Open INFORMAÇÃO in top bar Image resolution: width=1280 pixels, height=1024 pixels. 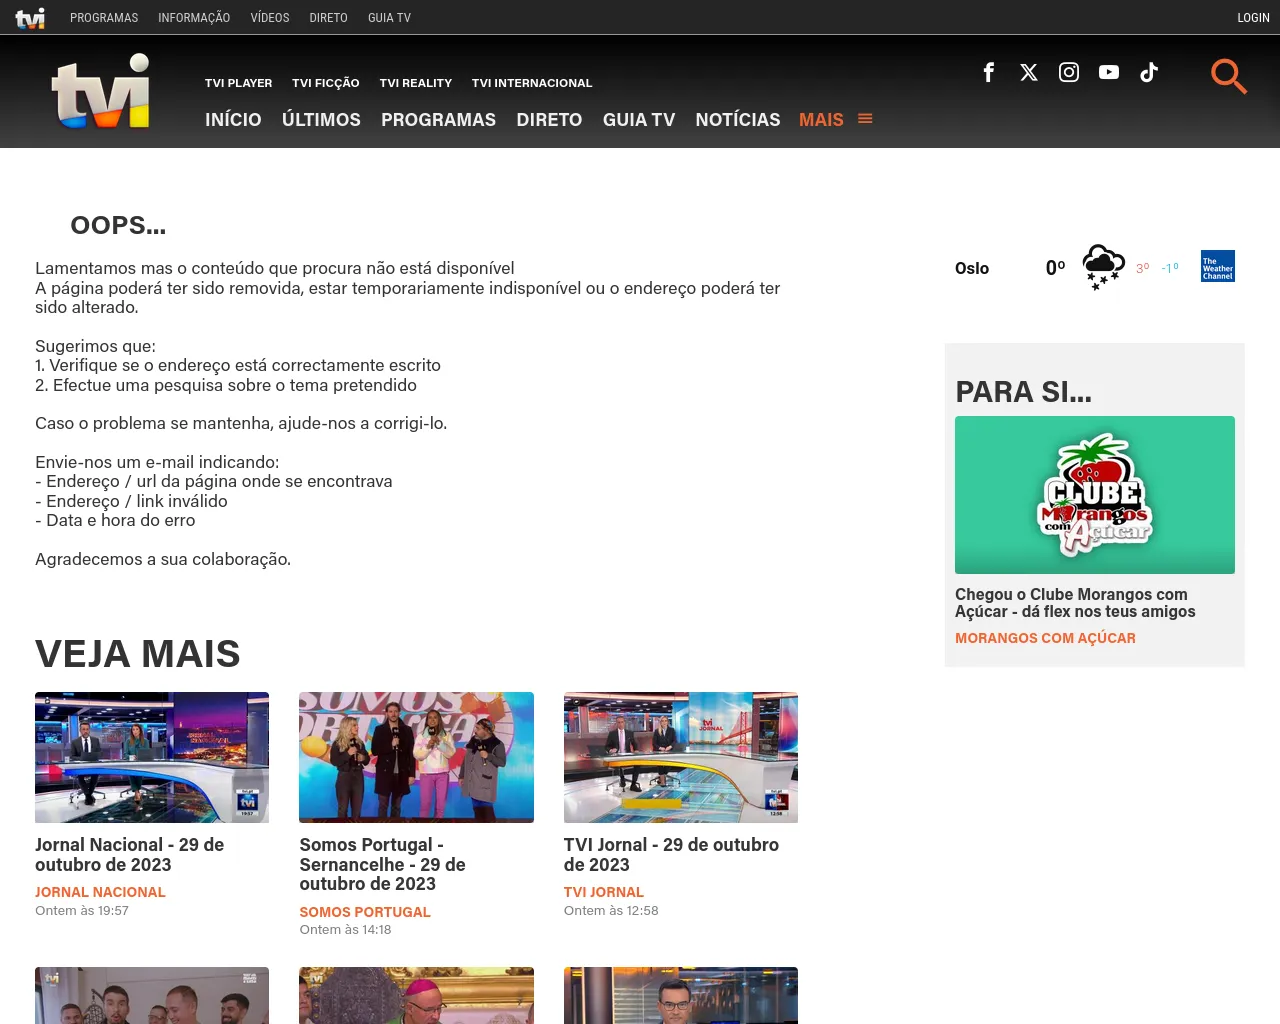(x=194, y=18)
